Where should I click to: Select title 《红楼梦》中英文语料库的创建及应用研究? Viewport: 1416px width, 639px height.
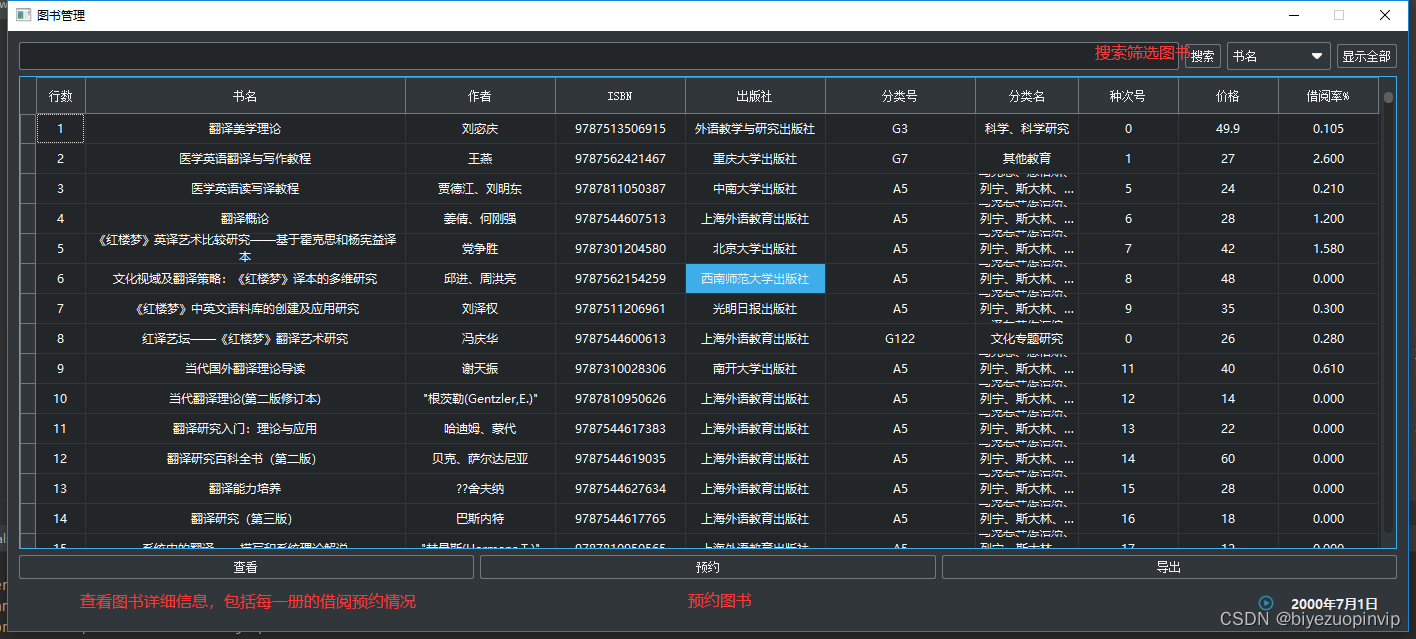[245, 309]
